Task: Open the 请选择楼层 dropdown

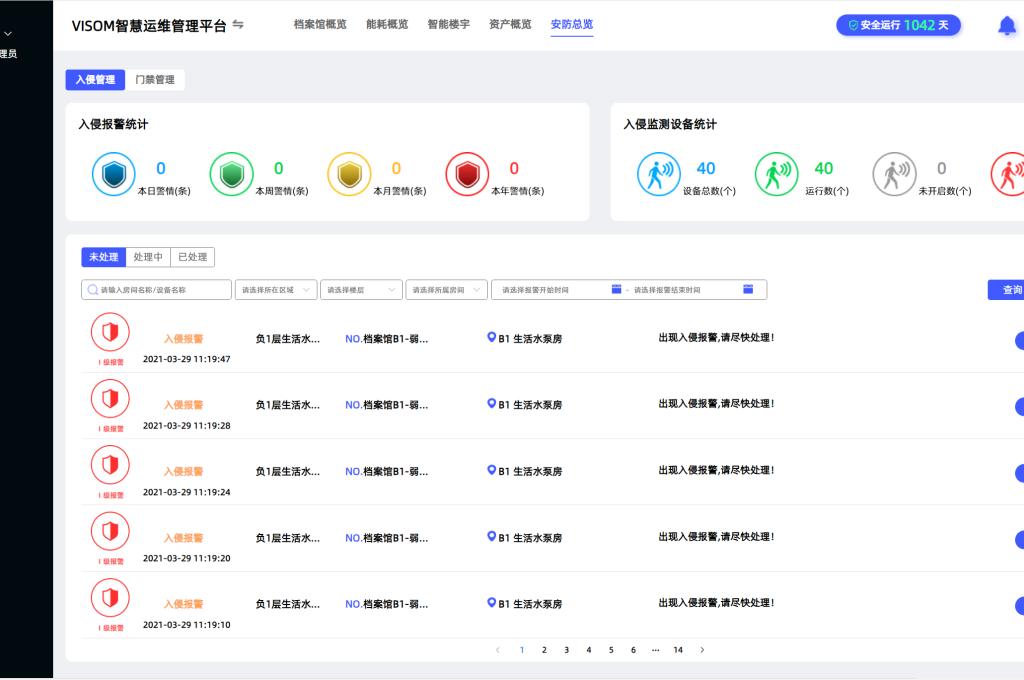Action: point(361,289)
